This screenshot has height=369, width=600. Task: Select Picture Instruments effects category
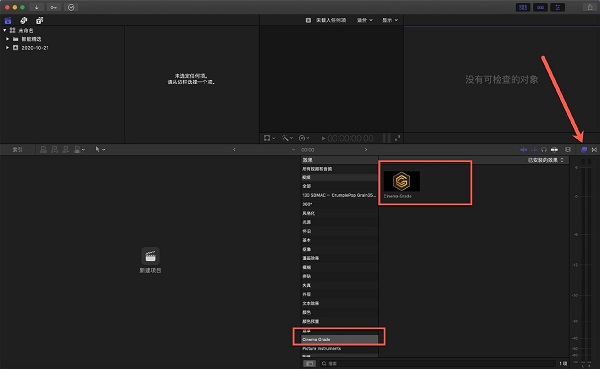(x=339, y=349)
